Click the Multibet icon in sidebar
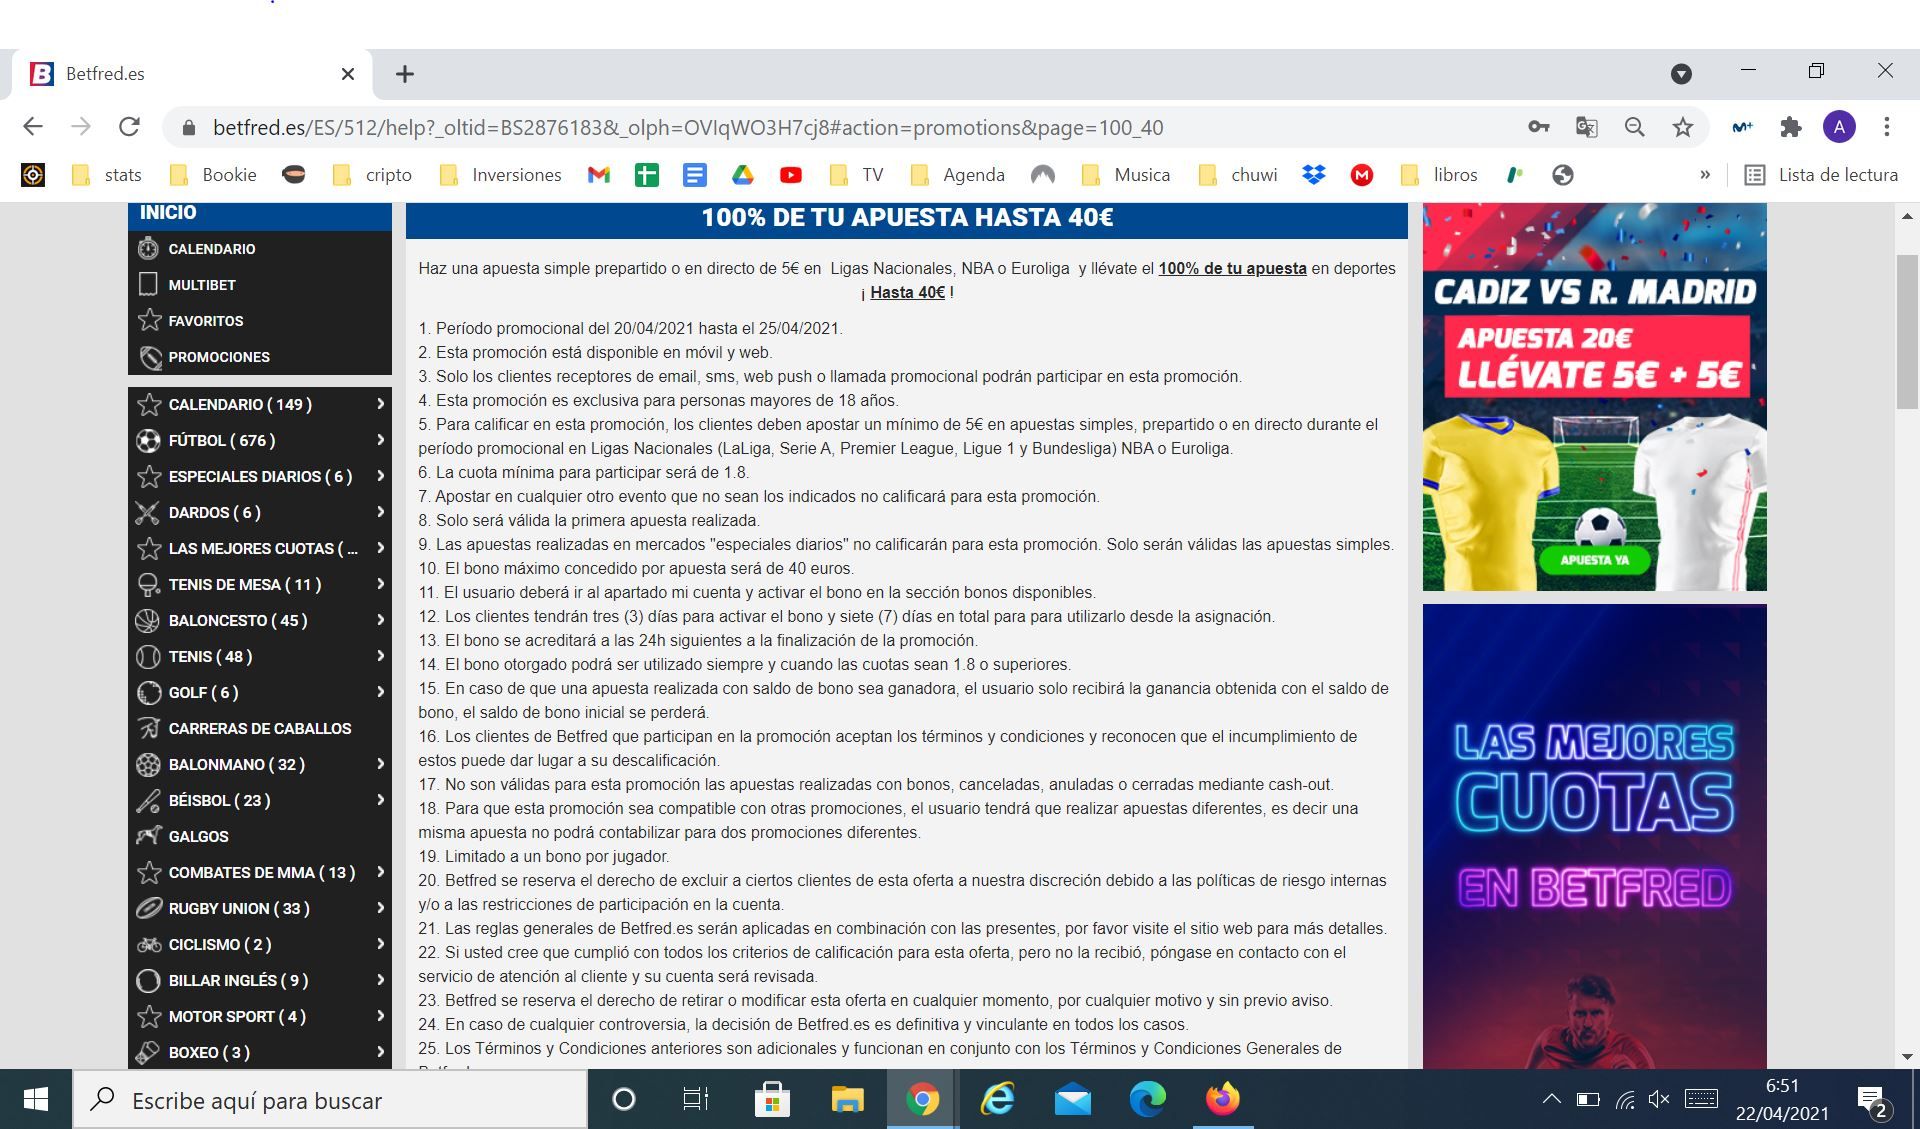Viewport: 1920px width, 1129px height. [x=148, y=284]
